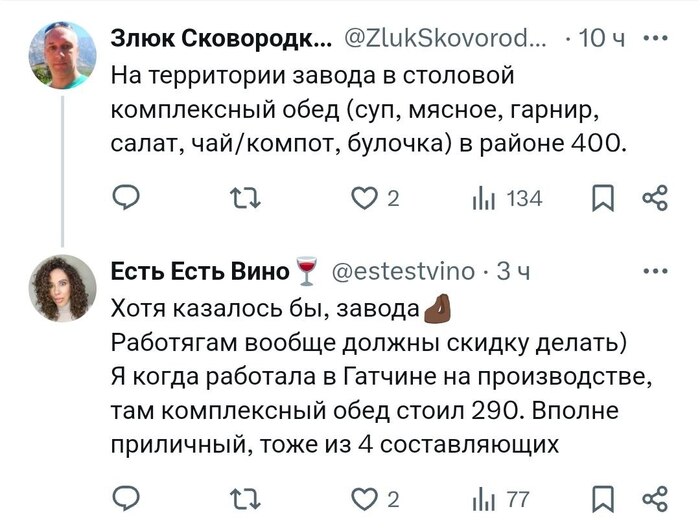Share the estestvino reply tweet
Screen dimensions: 700x531
(653, 497)
